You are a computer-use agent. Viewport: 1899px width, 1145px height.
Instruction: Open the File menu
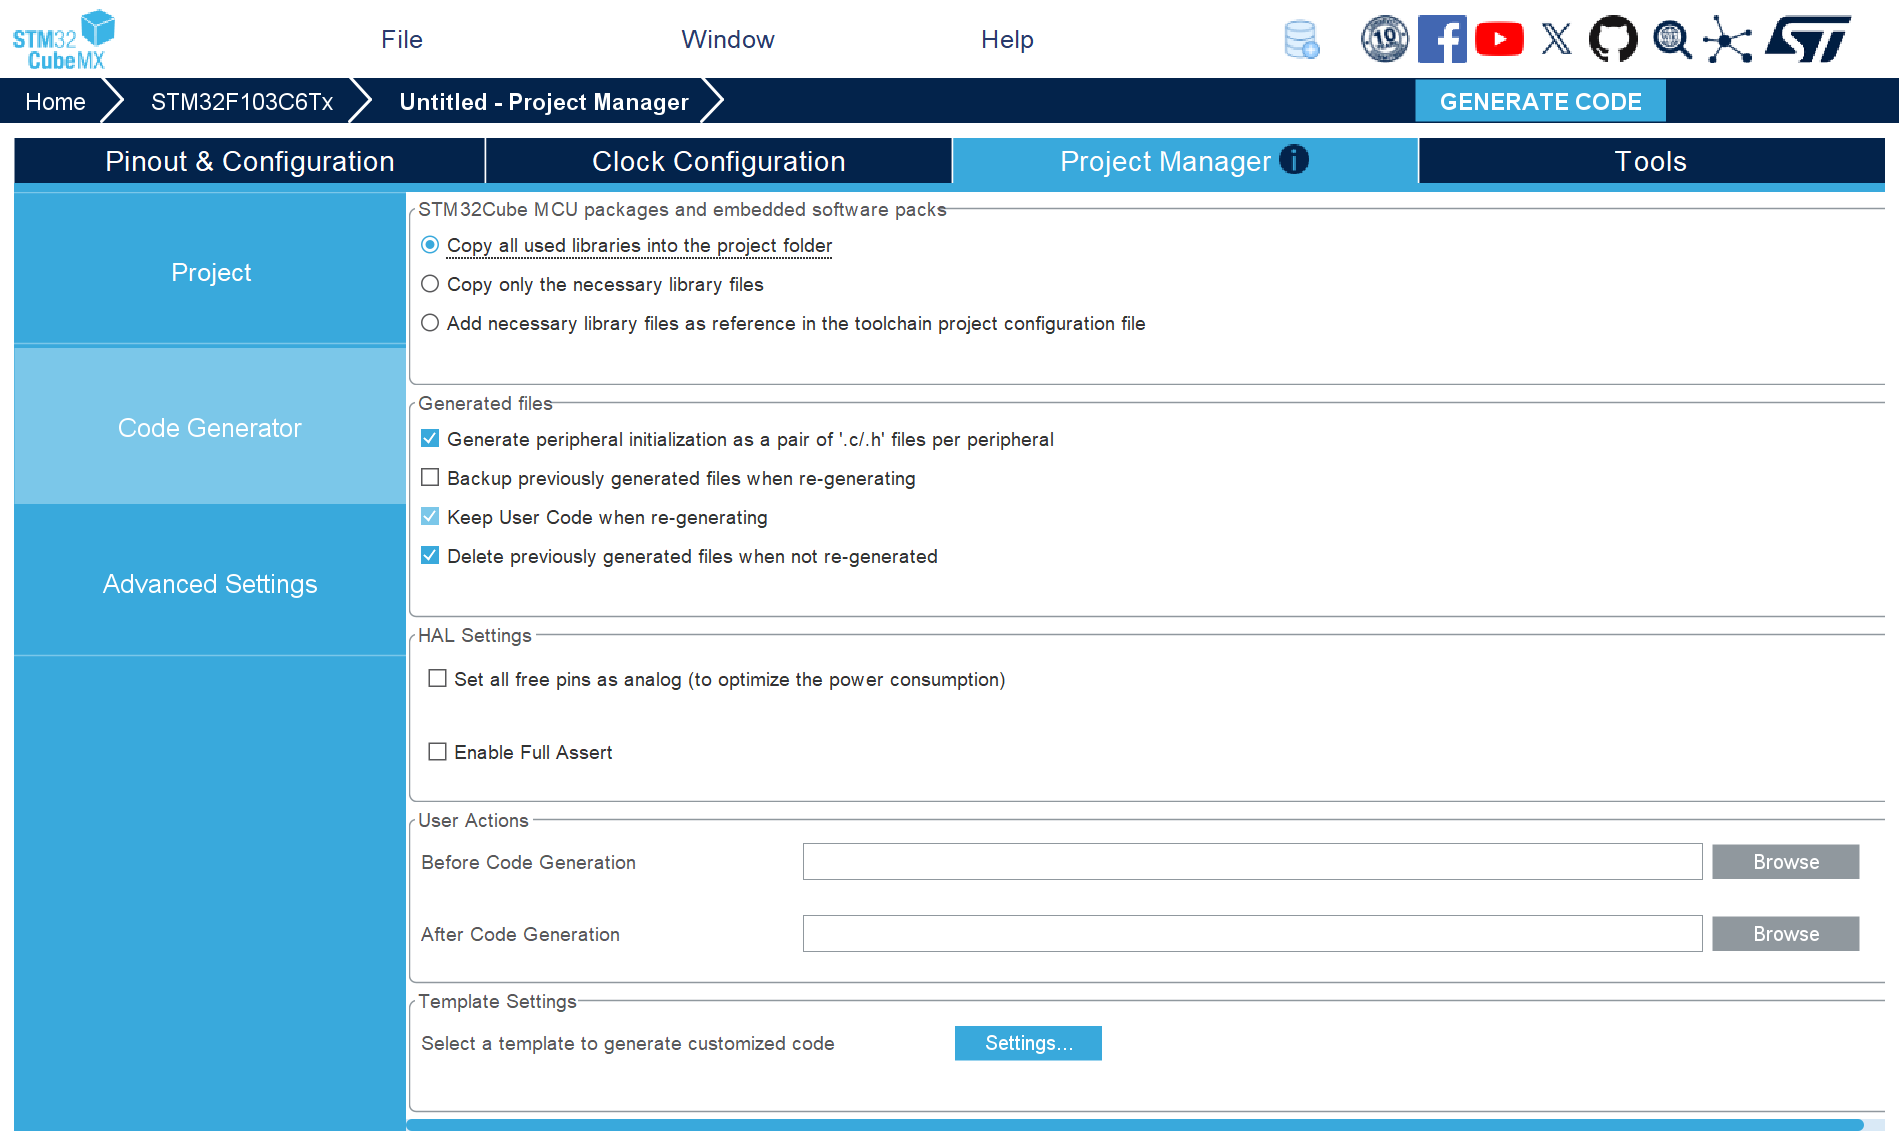(402, 40)
